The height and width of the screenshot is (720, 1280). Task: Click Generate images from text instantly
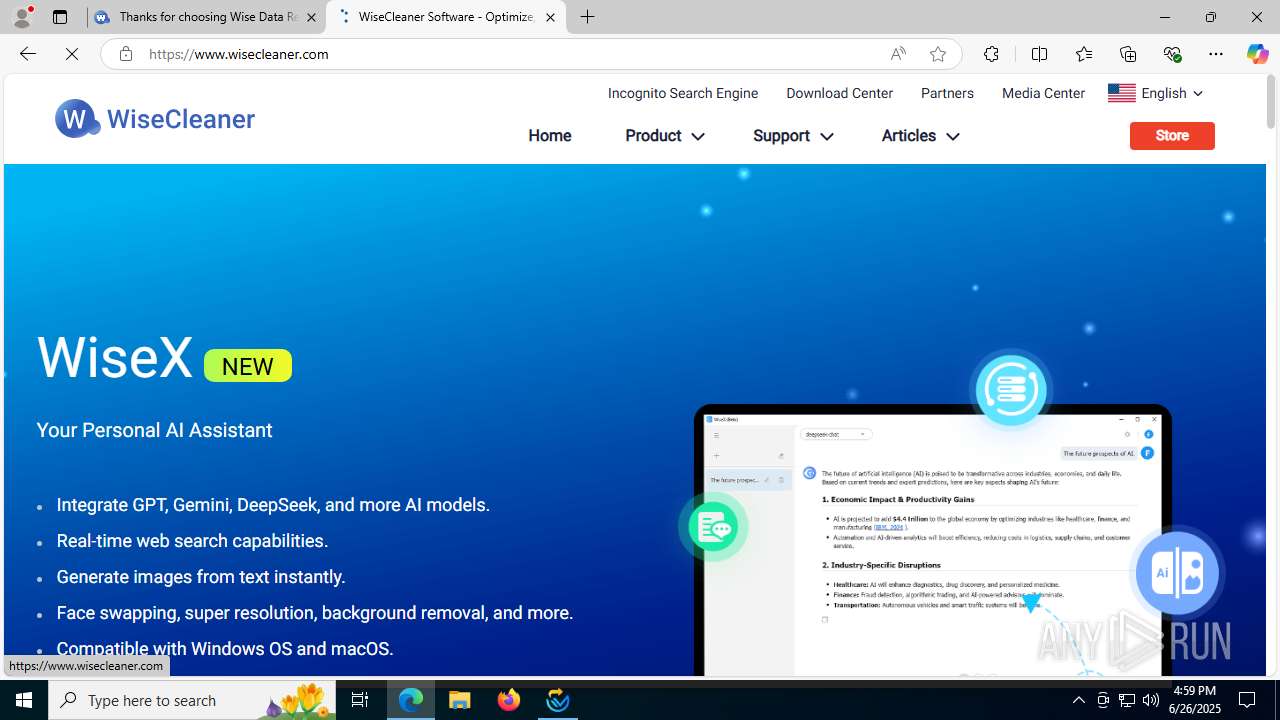coord(201,577)
